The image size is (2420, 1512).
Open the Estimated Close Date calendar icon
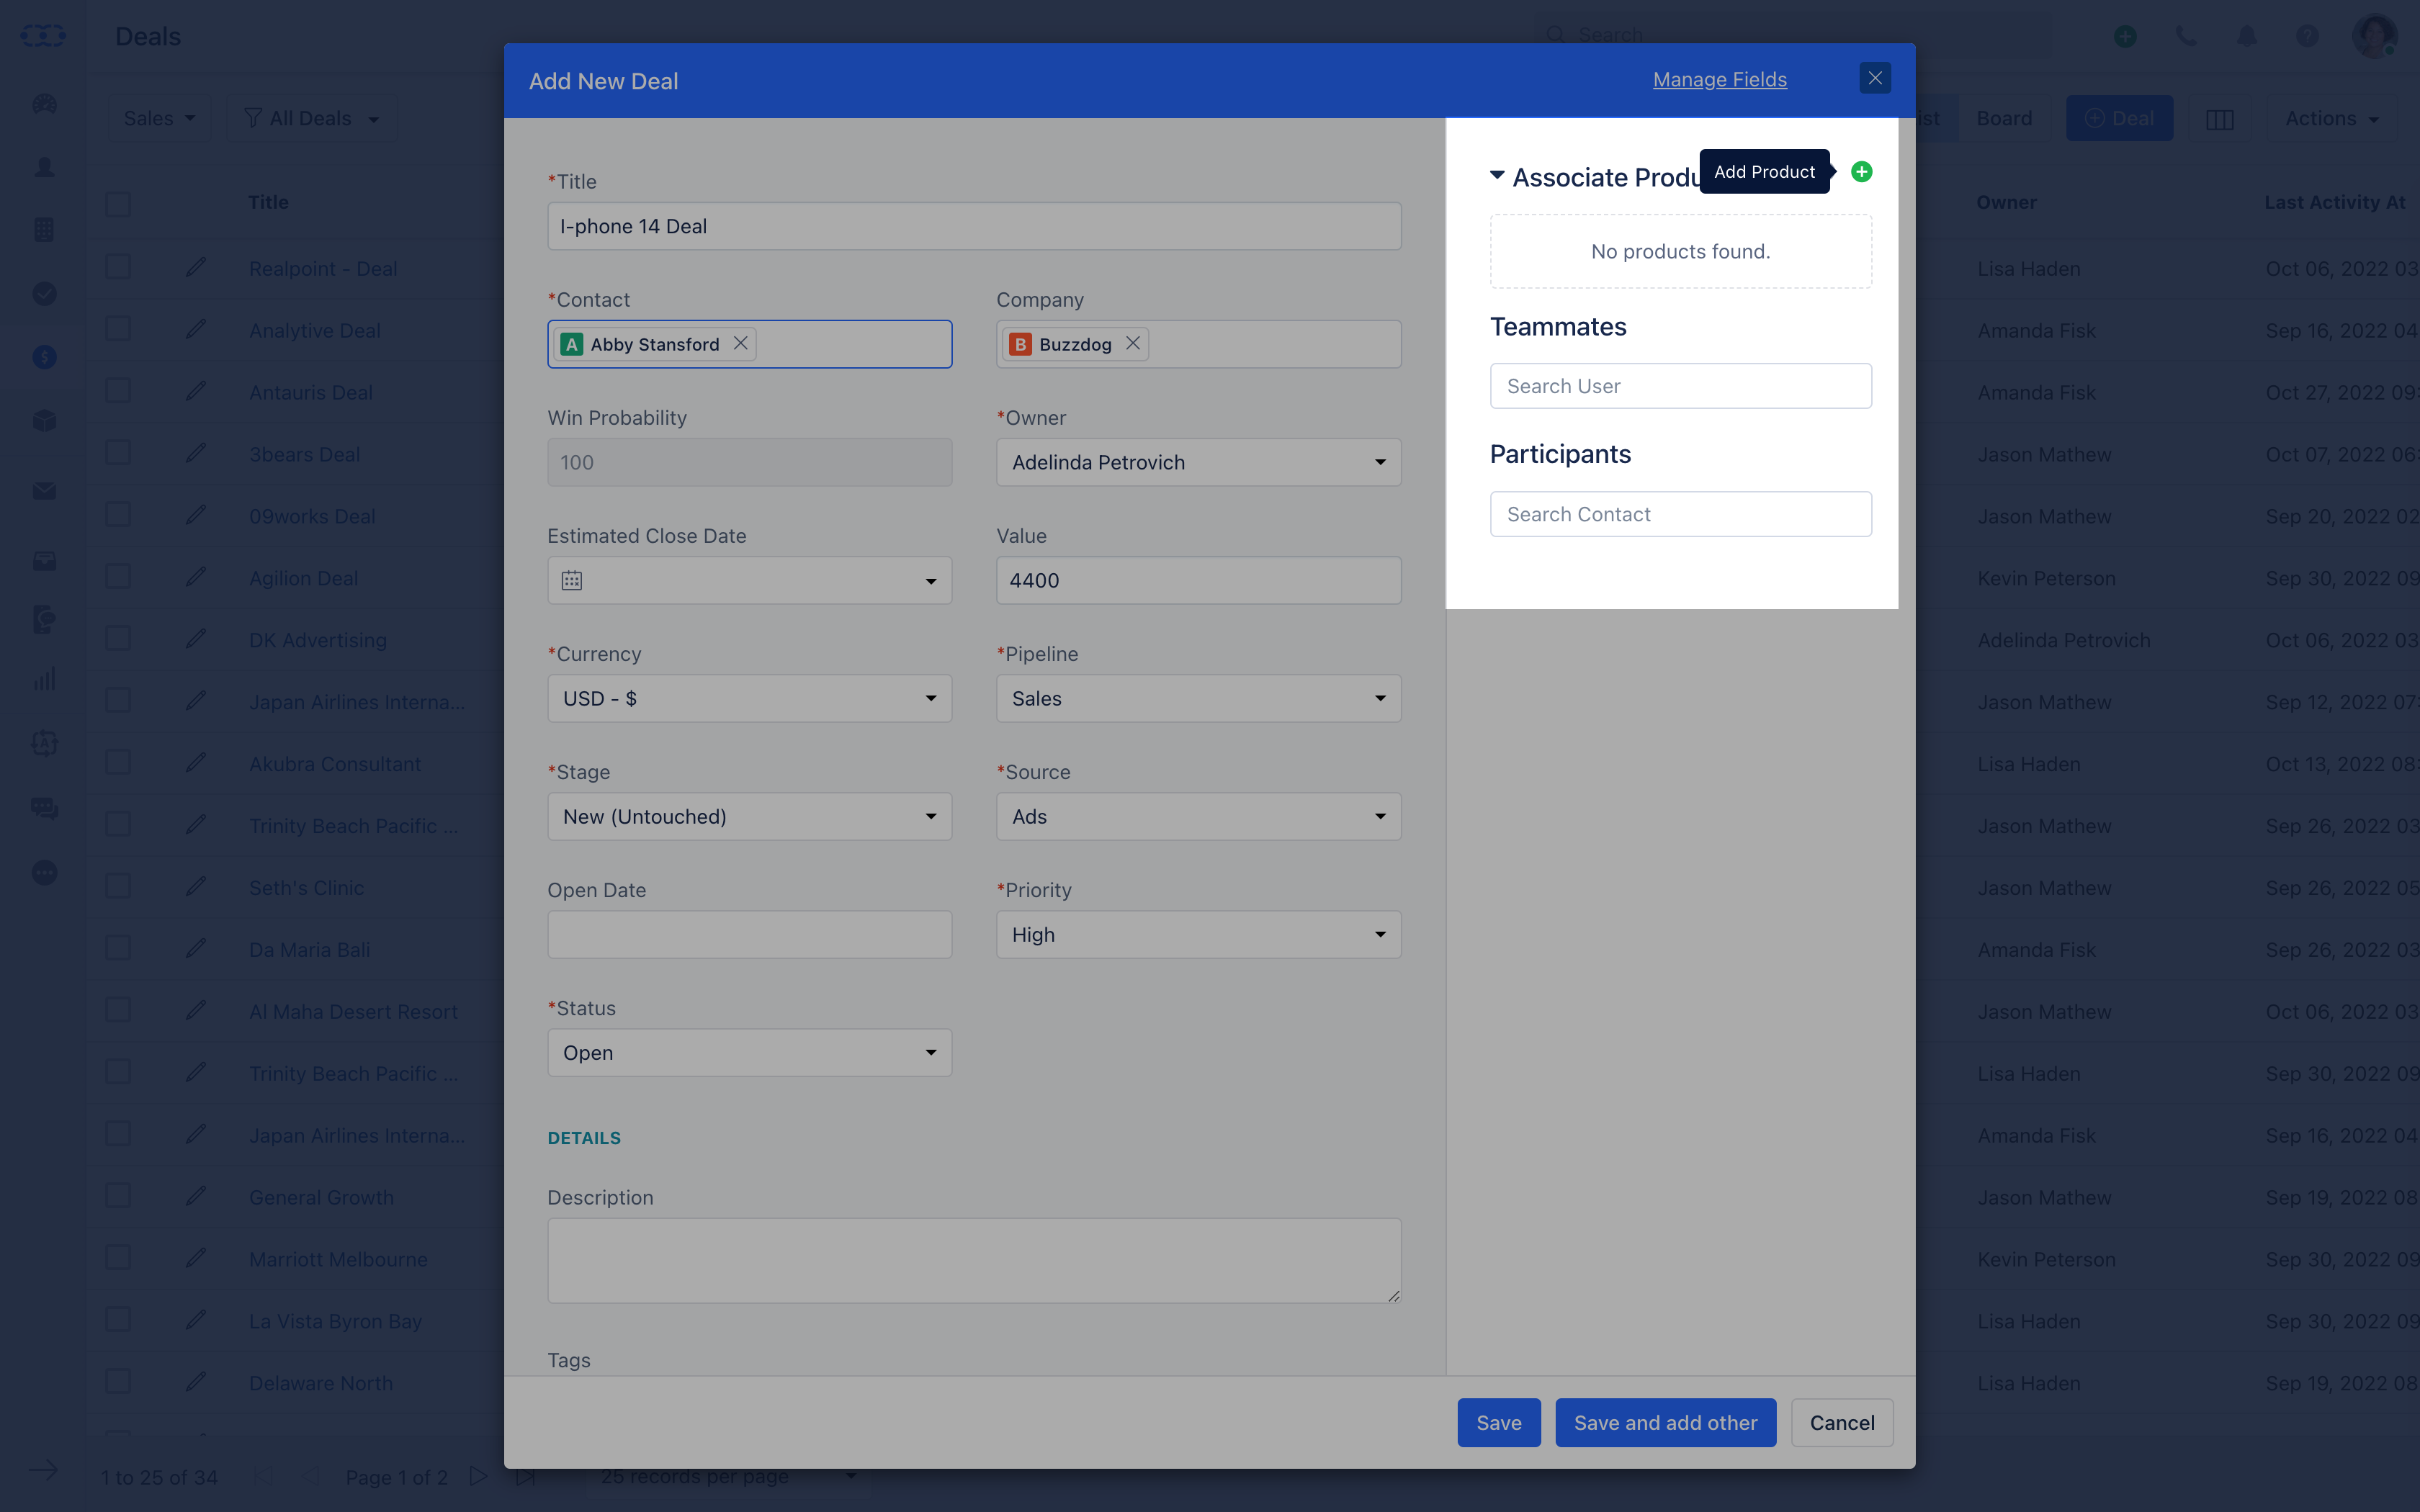tap(572, 580)
